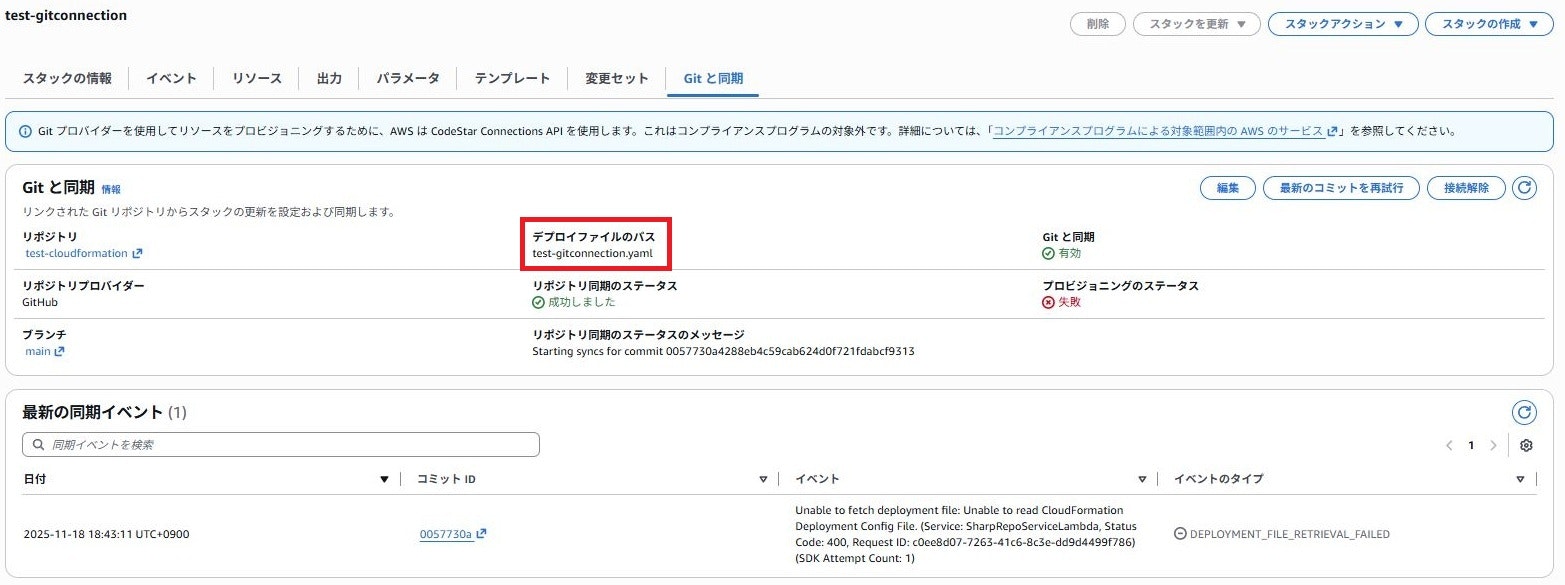Click the 失敗 provisioning status

click(1061, 302)
